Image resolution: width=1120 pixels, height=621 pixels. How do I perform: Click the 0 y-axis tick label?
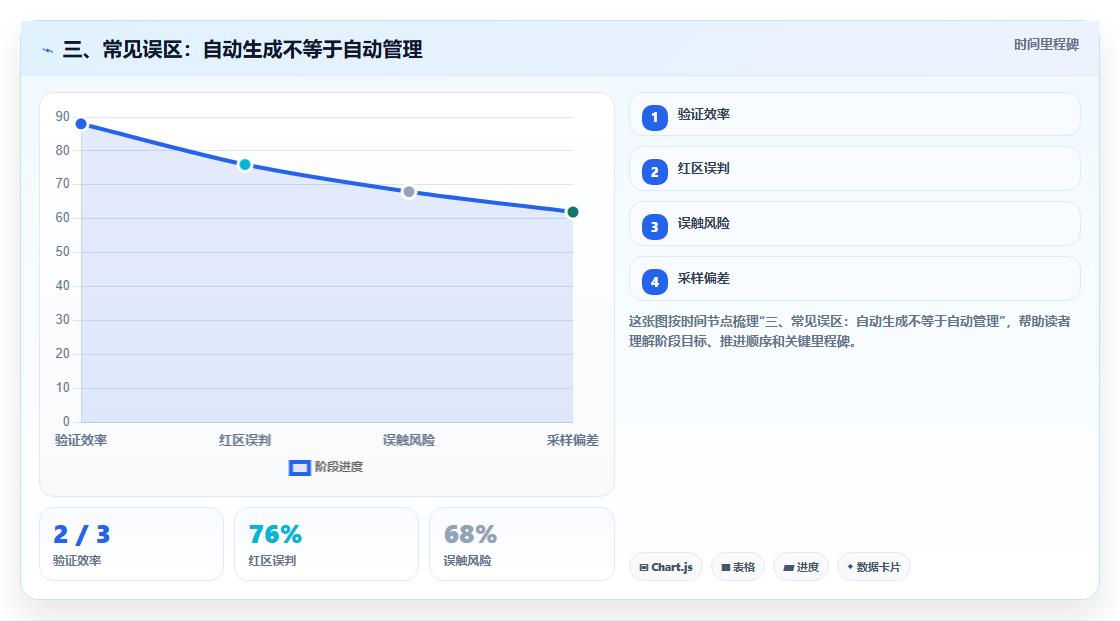point(66,422)
